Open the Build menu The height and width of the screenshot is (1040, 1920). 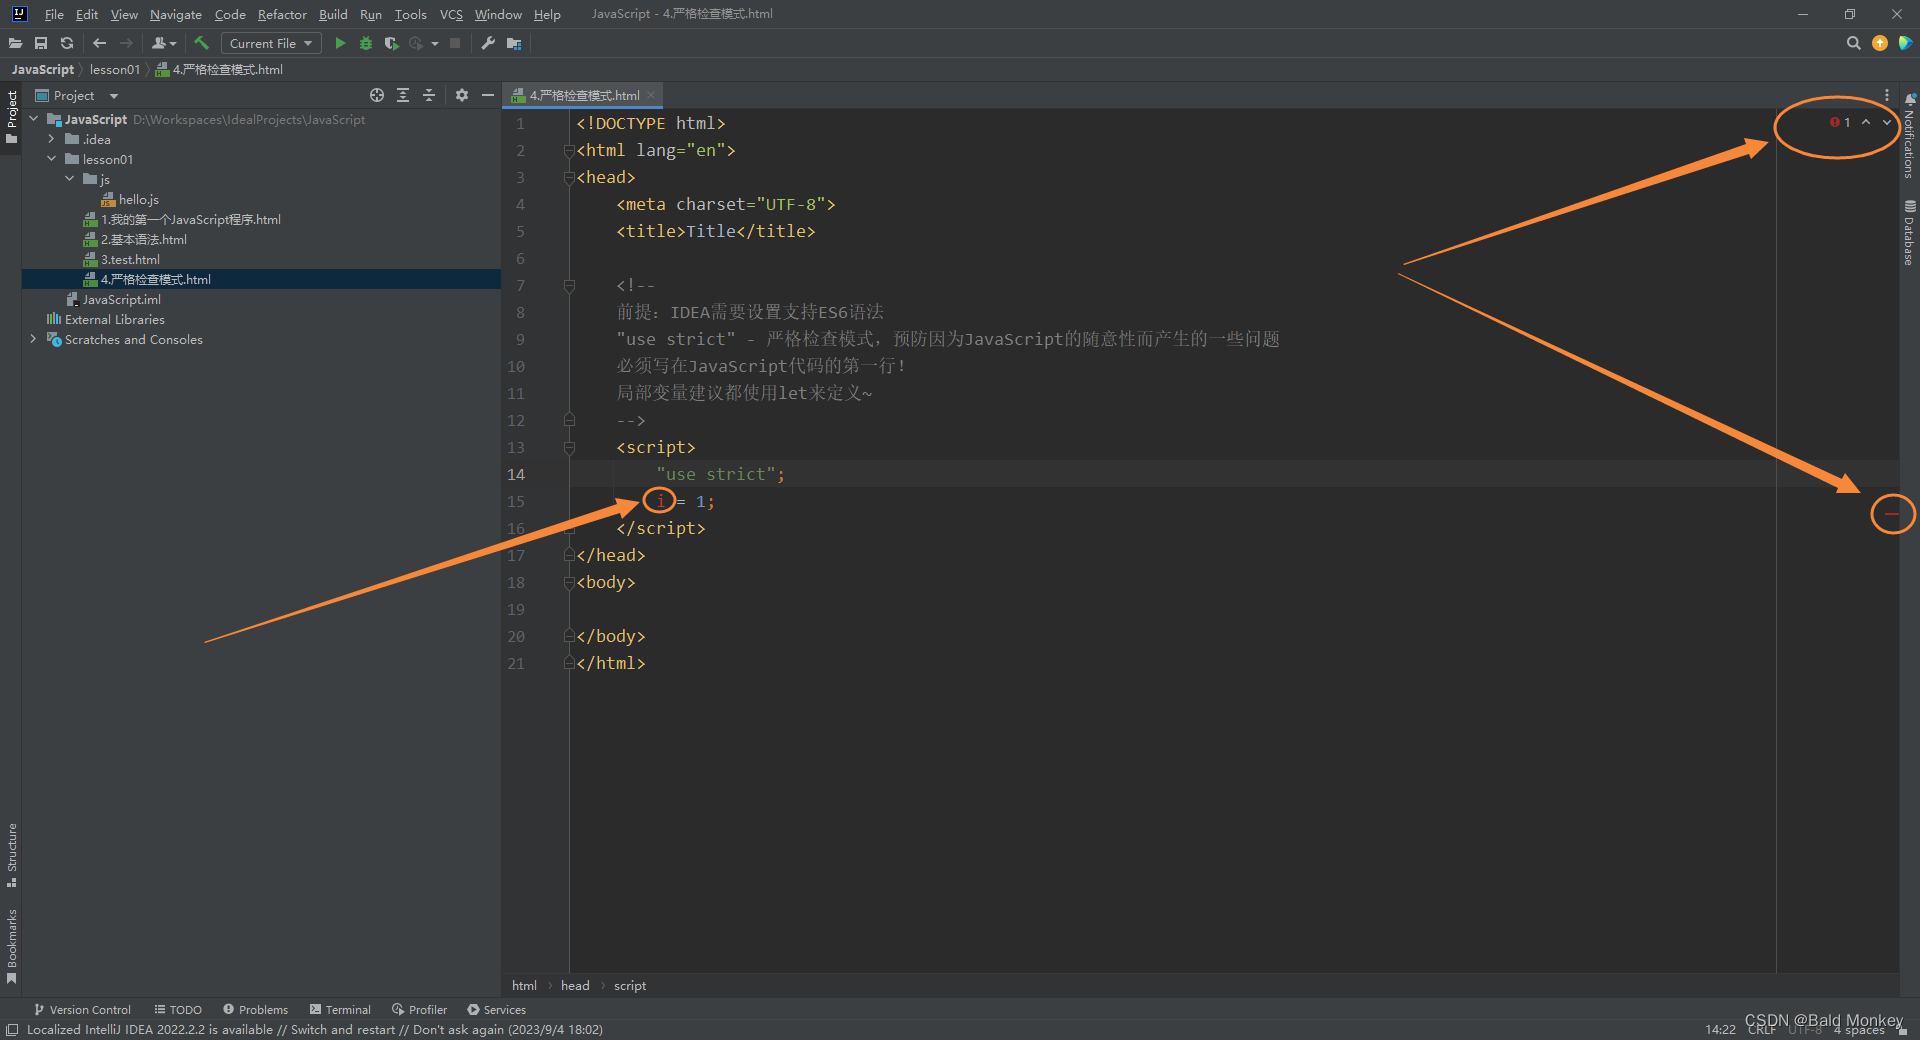pyautogui.click(x=333, y=14)
